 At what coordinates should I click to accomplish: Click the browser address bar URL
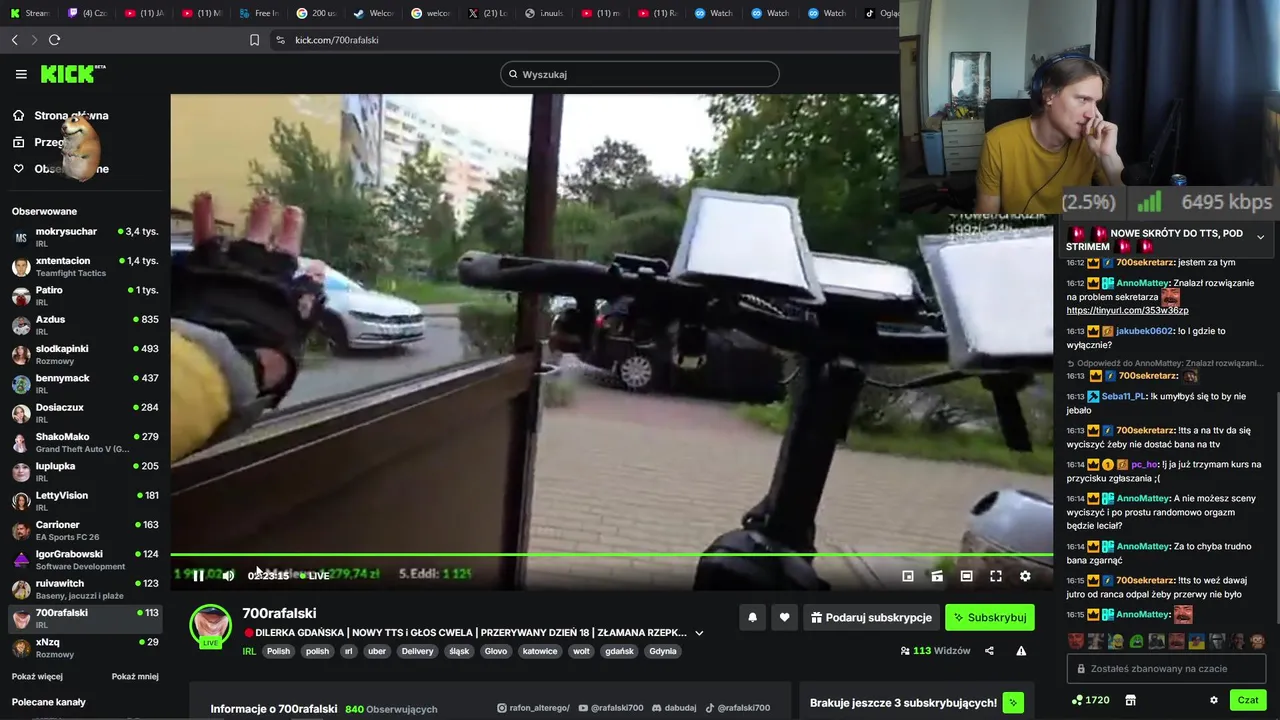point(336,40)
